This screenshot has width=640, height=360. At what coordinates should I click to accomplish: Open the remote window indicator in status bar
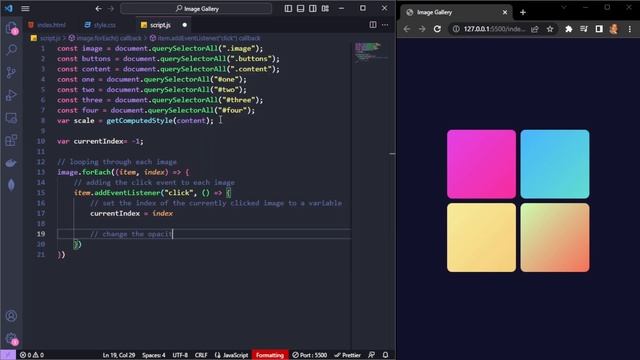point(8,355)
